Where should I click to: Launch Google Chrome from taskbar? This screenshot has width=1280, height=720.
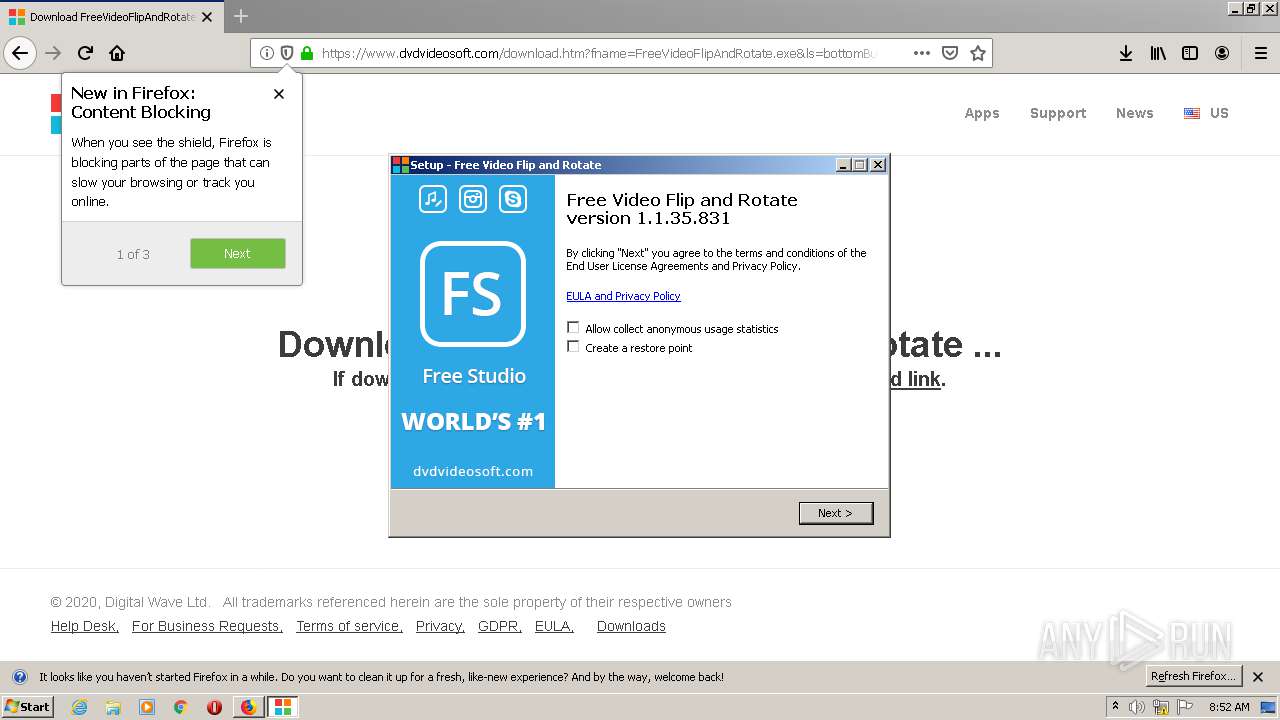[181, 707]
